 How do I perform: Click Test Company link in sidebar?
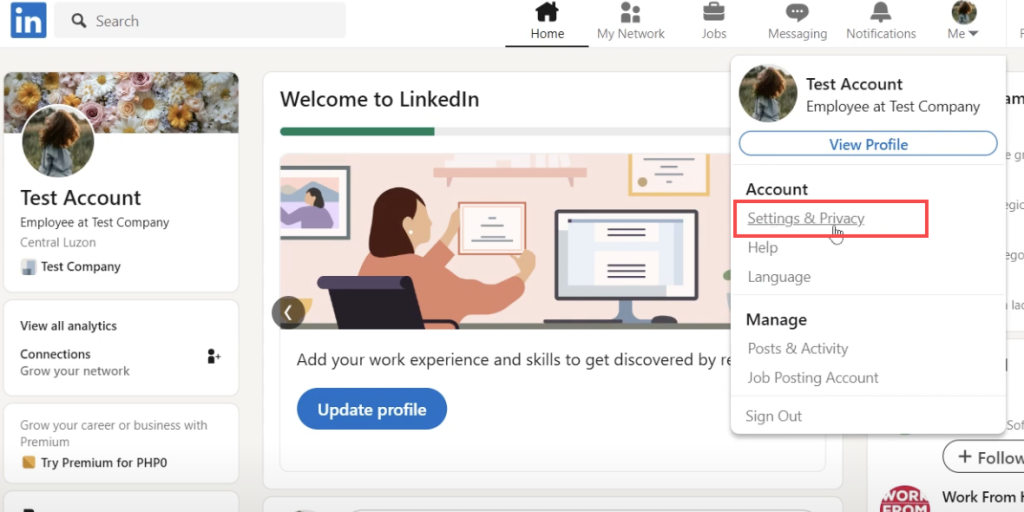80,266
